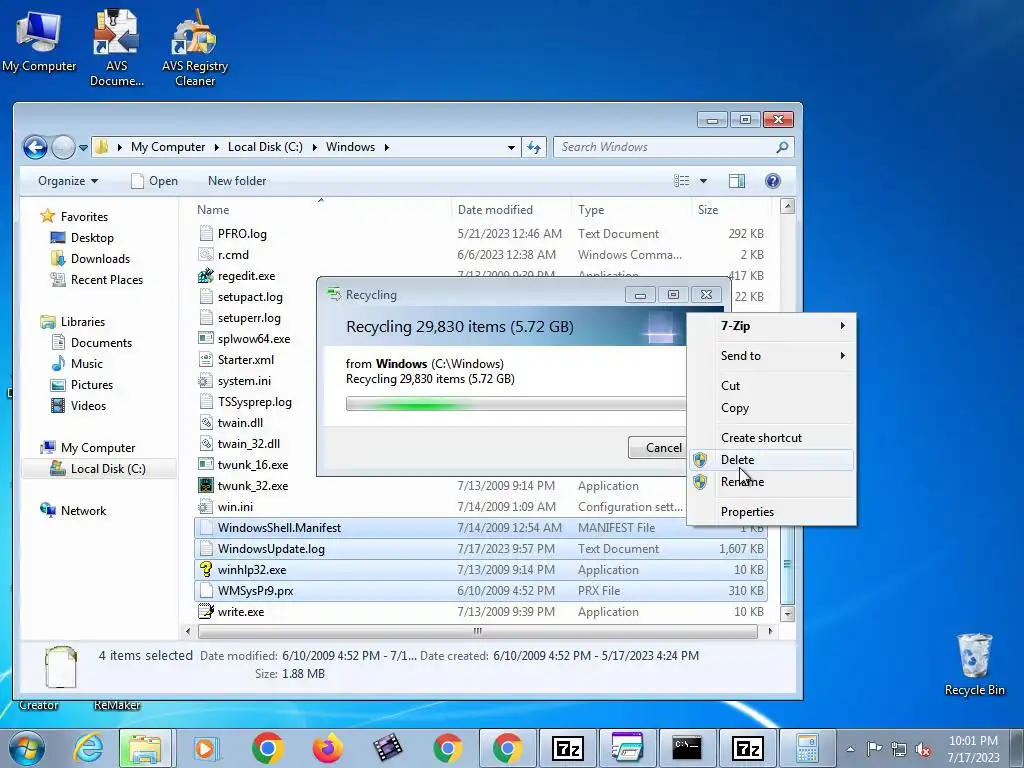Expand My Computer breadcrumb arrow
Viewport: 1024px width, 768px height.
click(217, 147)
